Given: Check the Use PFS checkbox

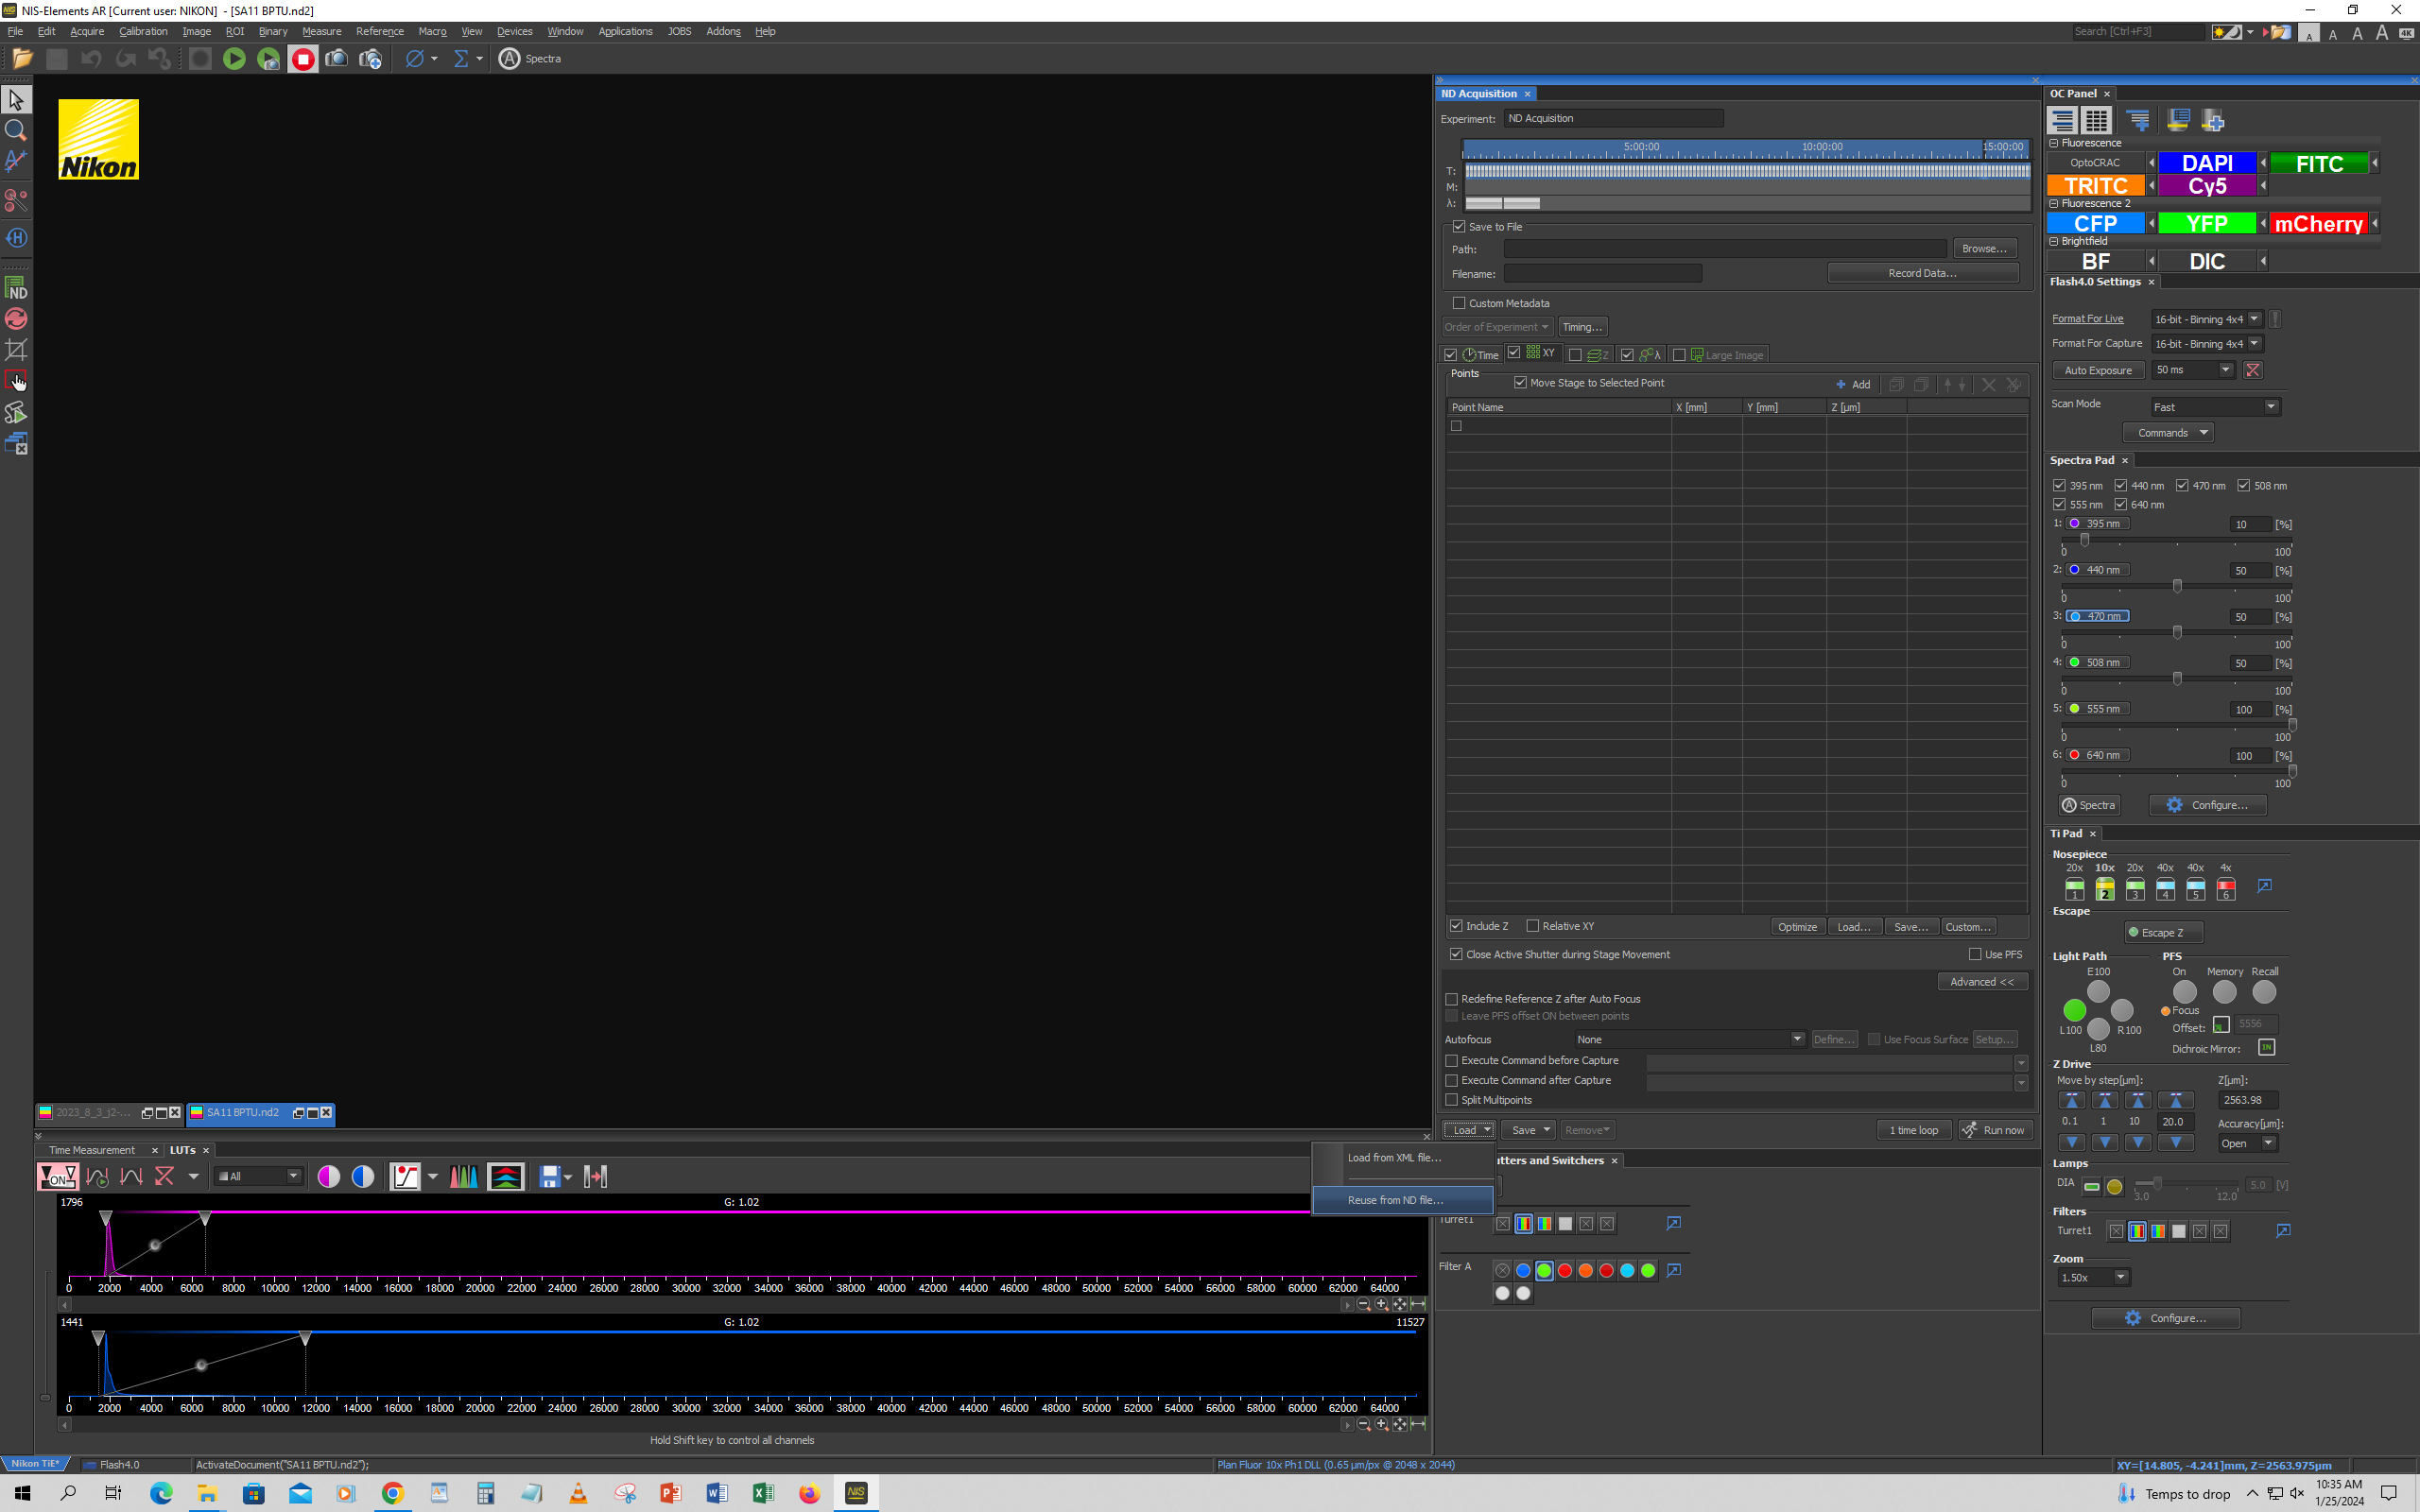Looking at the screenshot, I should click(x=1975, y=954).
